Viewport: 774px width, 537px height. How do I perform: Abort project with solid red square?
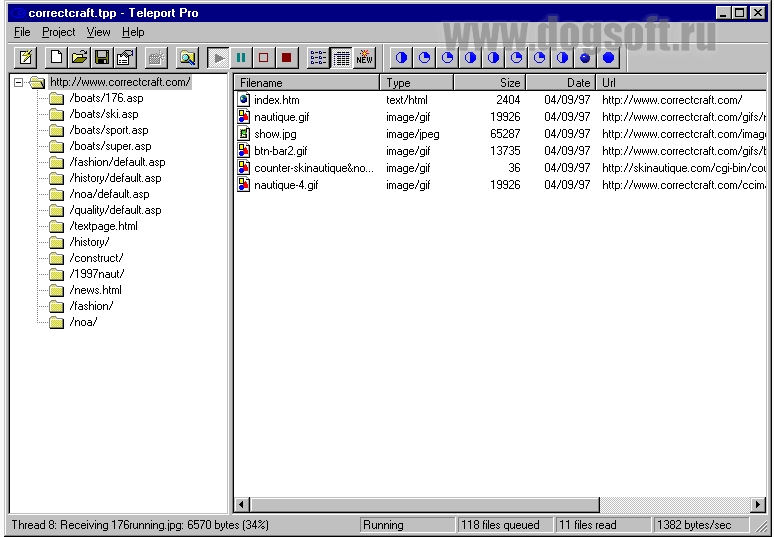point(286,58)
